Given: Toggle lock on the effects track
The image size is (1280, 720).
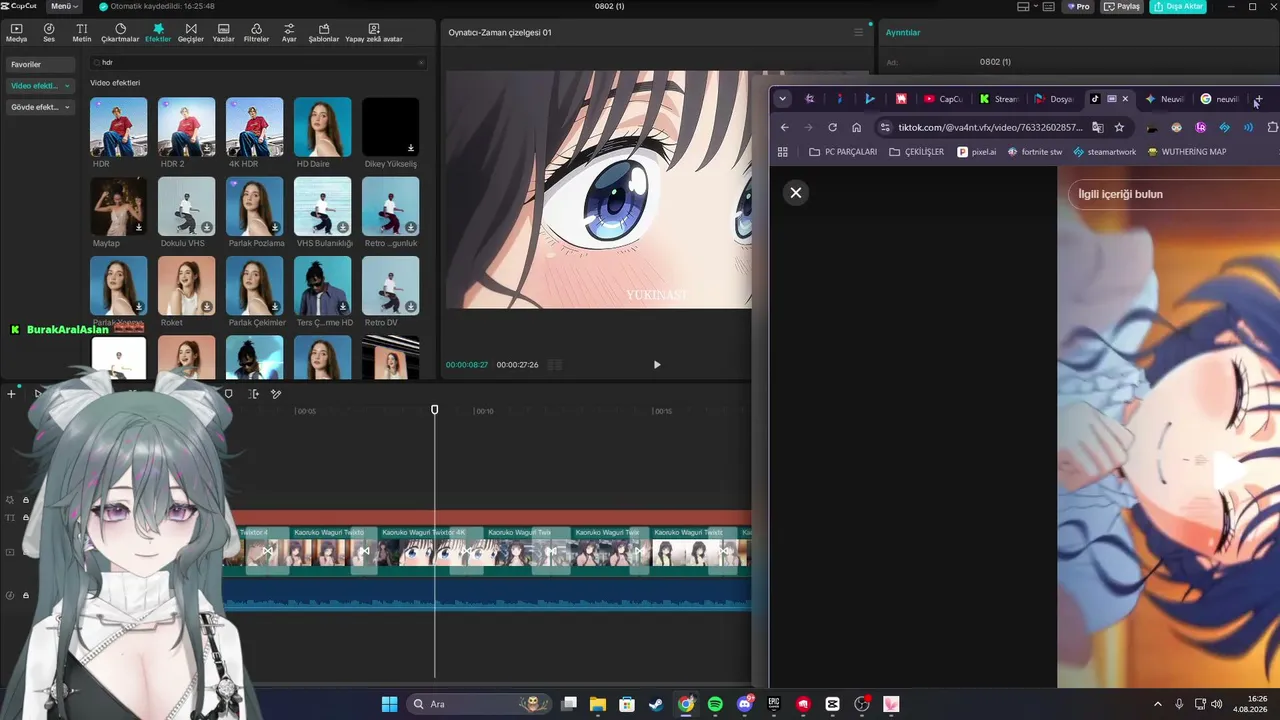Looking at the screenshot, I should [x=26, y=500].
